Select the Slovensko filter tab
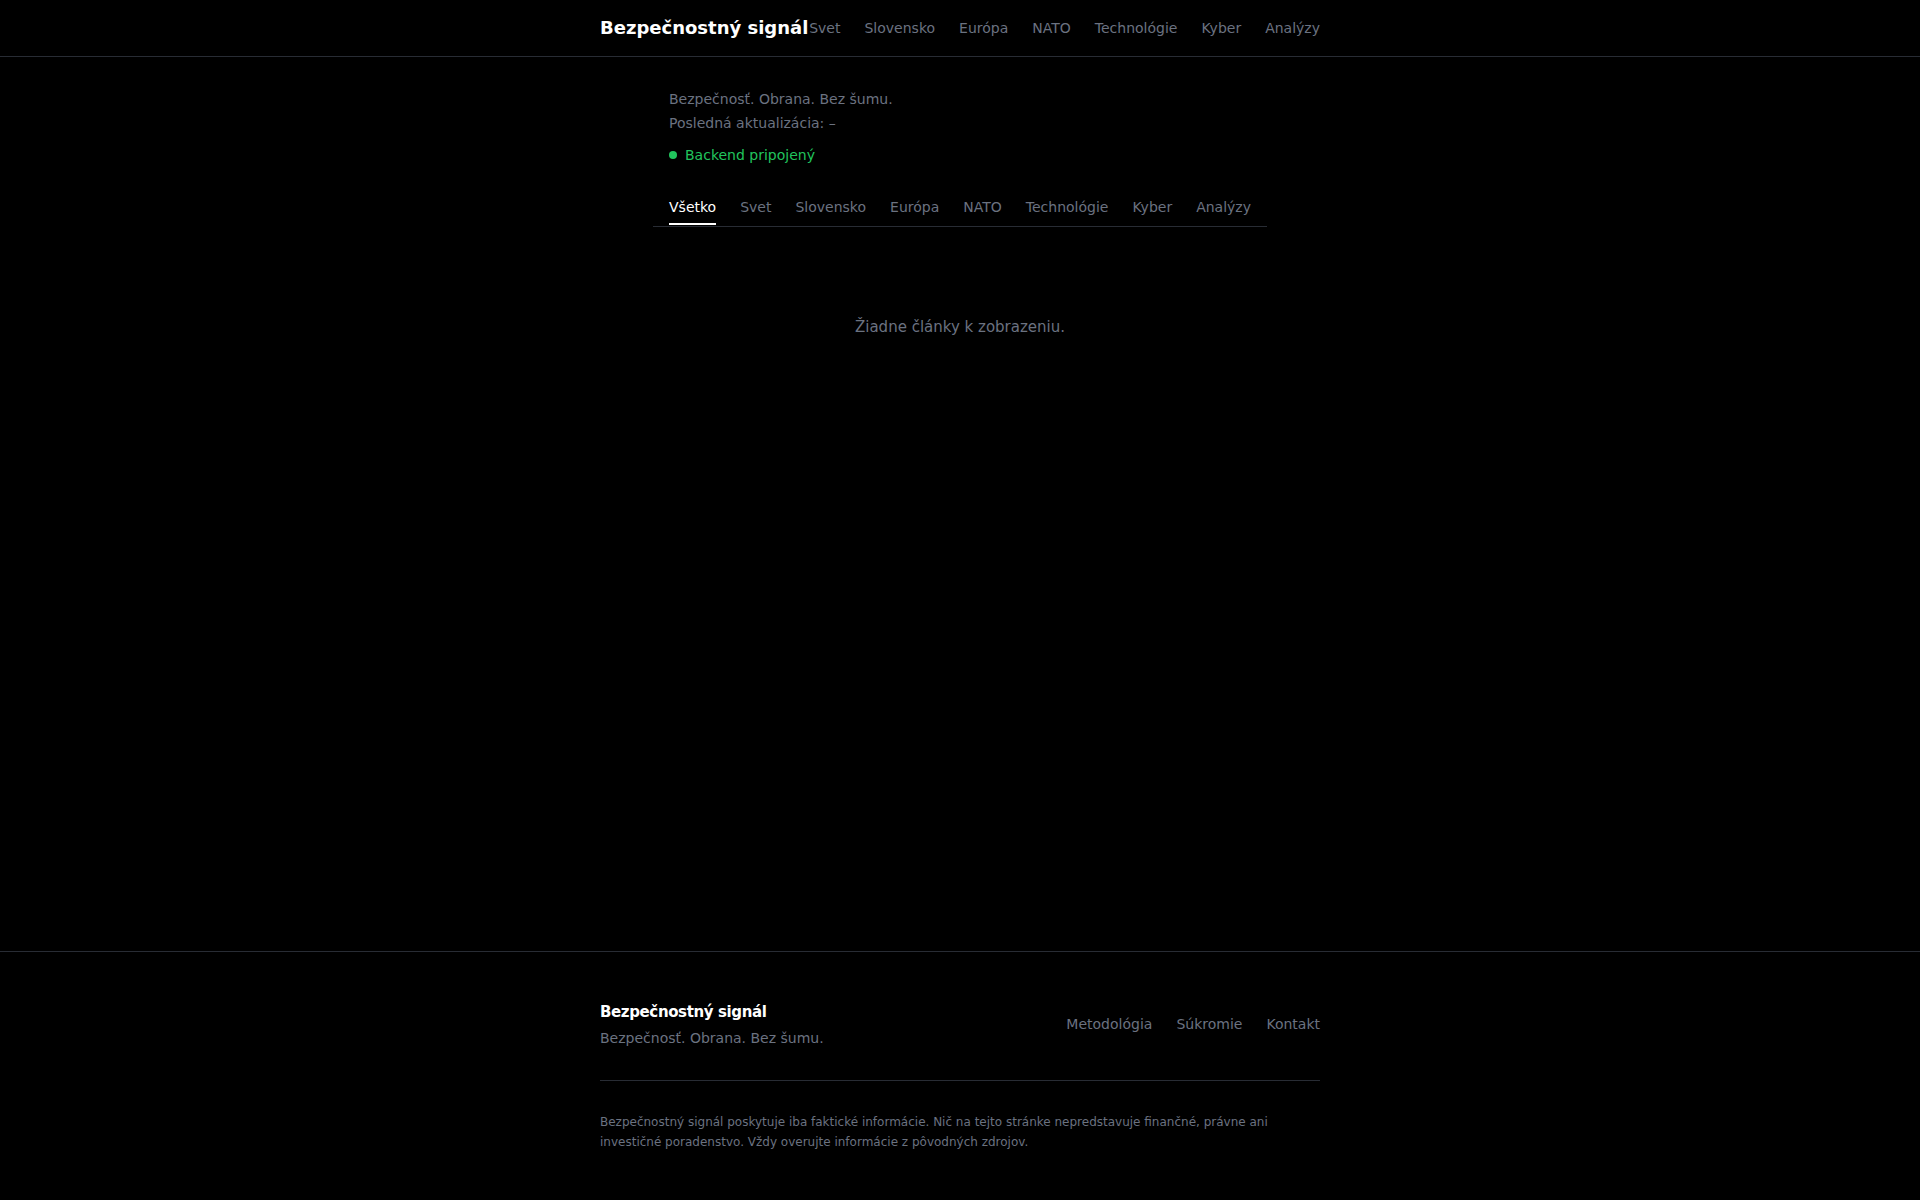This screenshot has width=1920, height=1200. point(831,207)
